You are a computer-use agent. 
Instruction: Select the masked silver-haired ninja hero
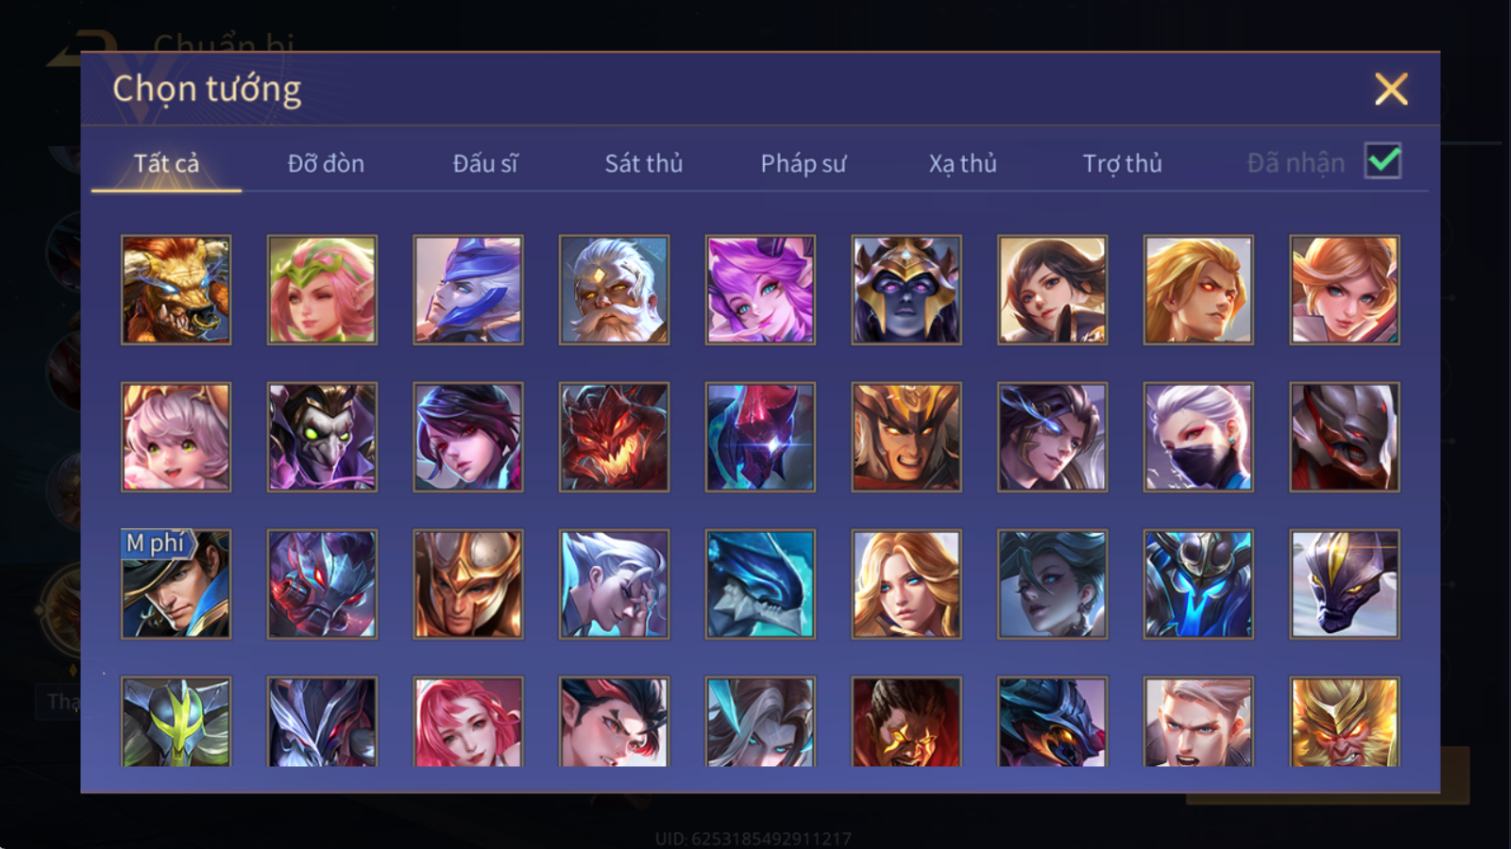pyautogui.click(x=1198, y=437)
